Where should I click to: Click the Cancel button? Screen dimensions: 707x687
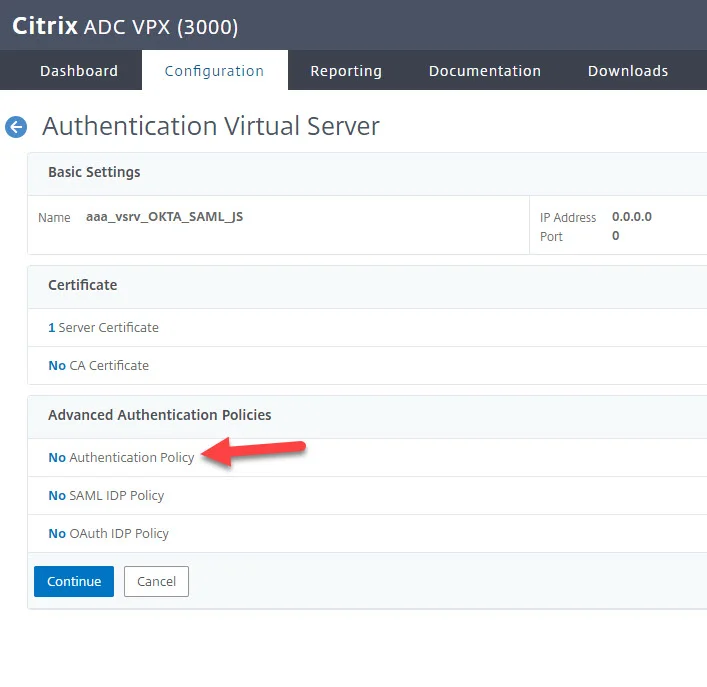[x=156, y=581]
